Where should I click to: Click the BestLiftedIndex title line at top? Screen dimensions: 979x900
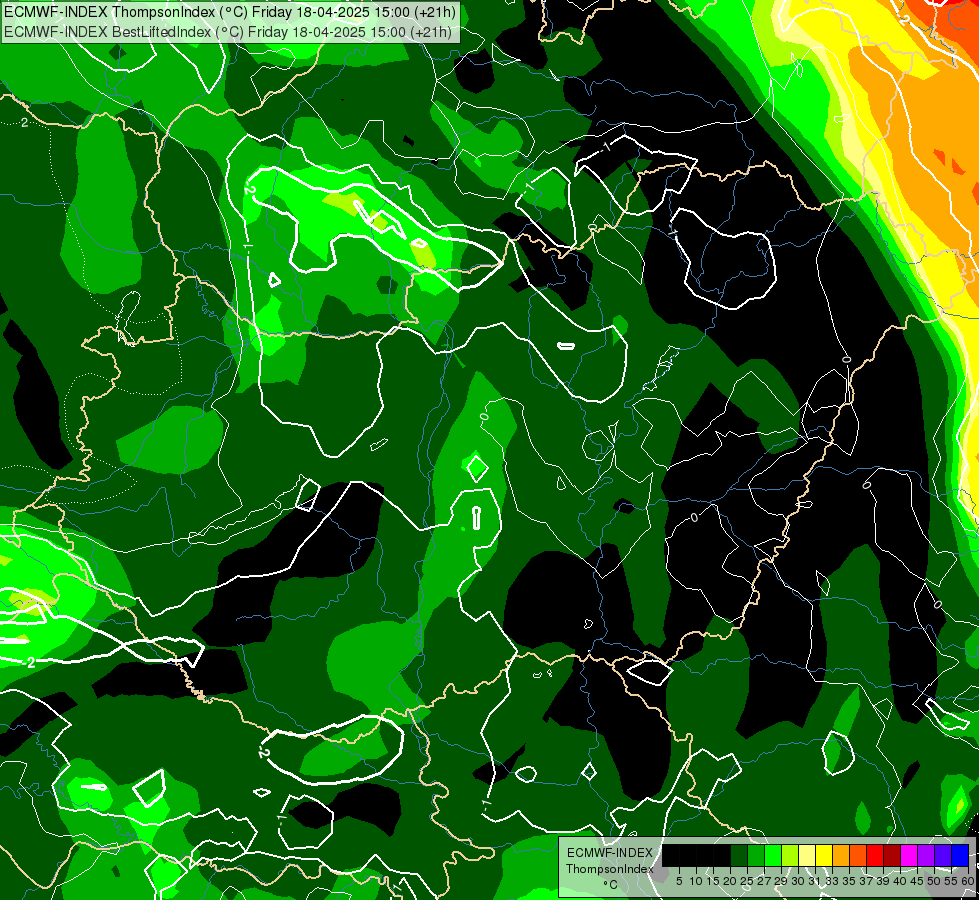tap(228, 32)
